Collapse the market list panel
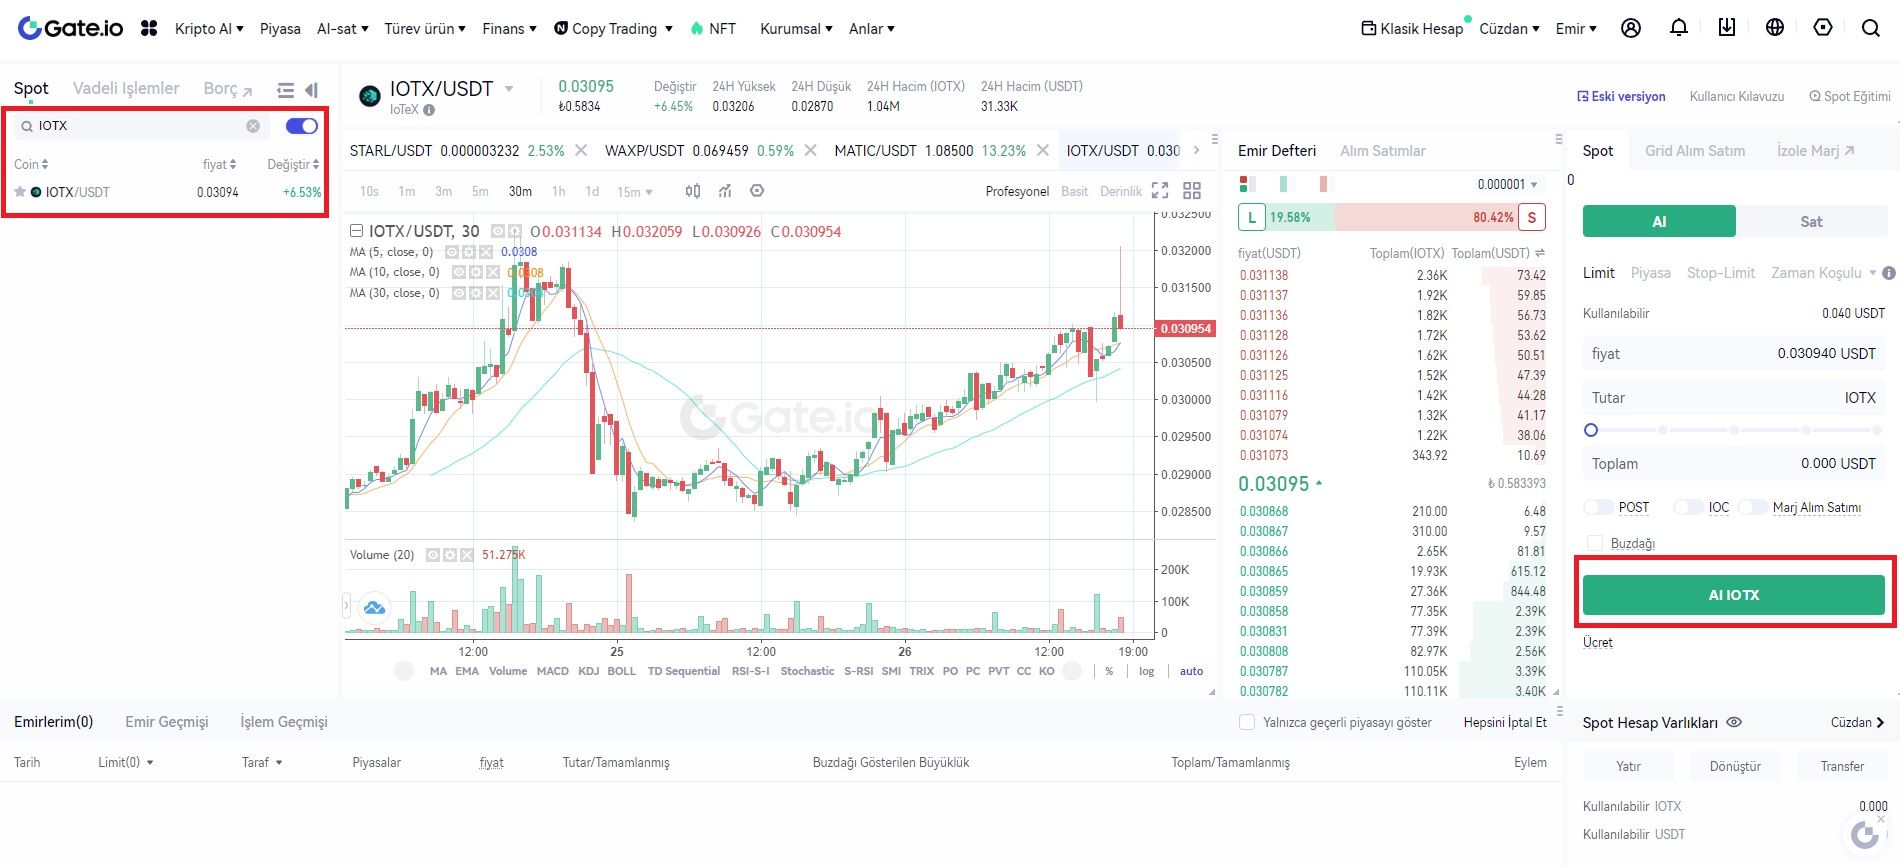Screen dimensions: 1900x867 [x=312, y=90]
